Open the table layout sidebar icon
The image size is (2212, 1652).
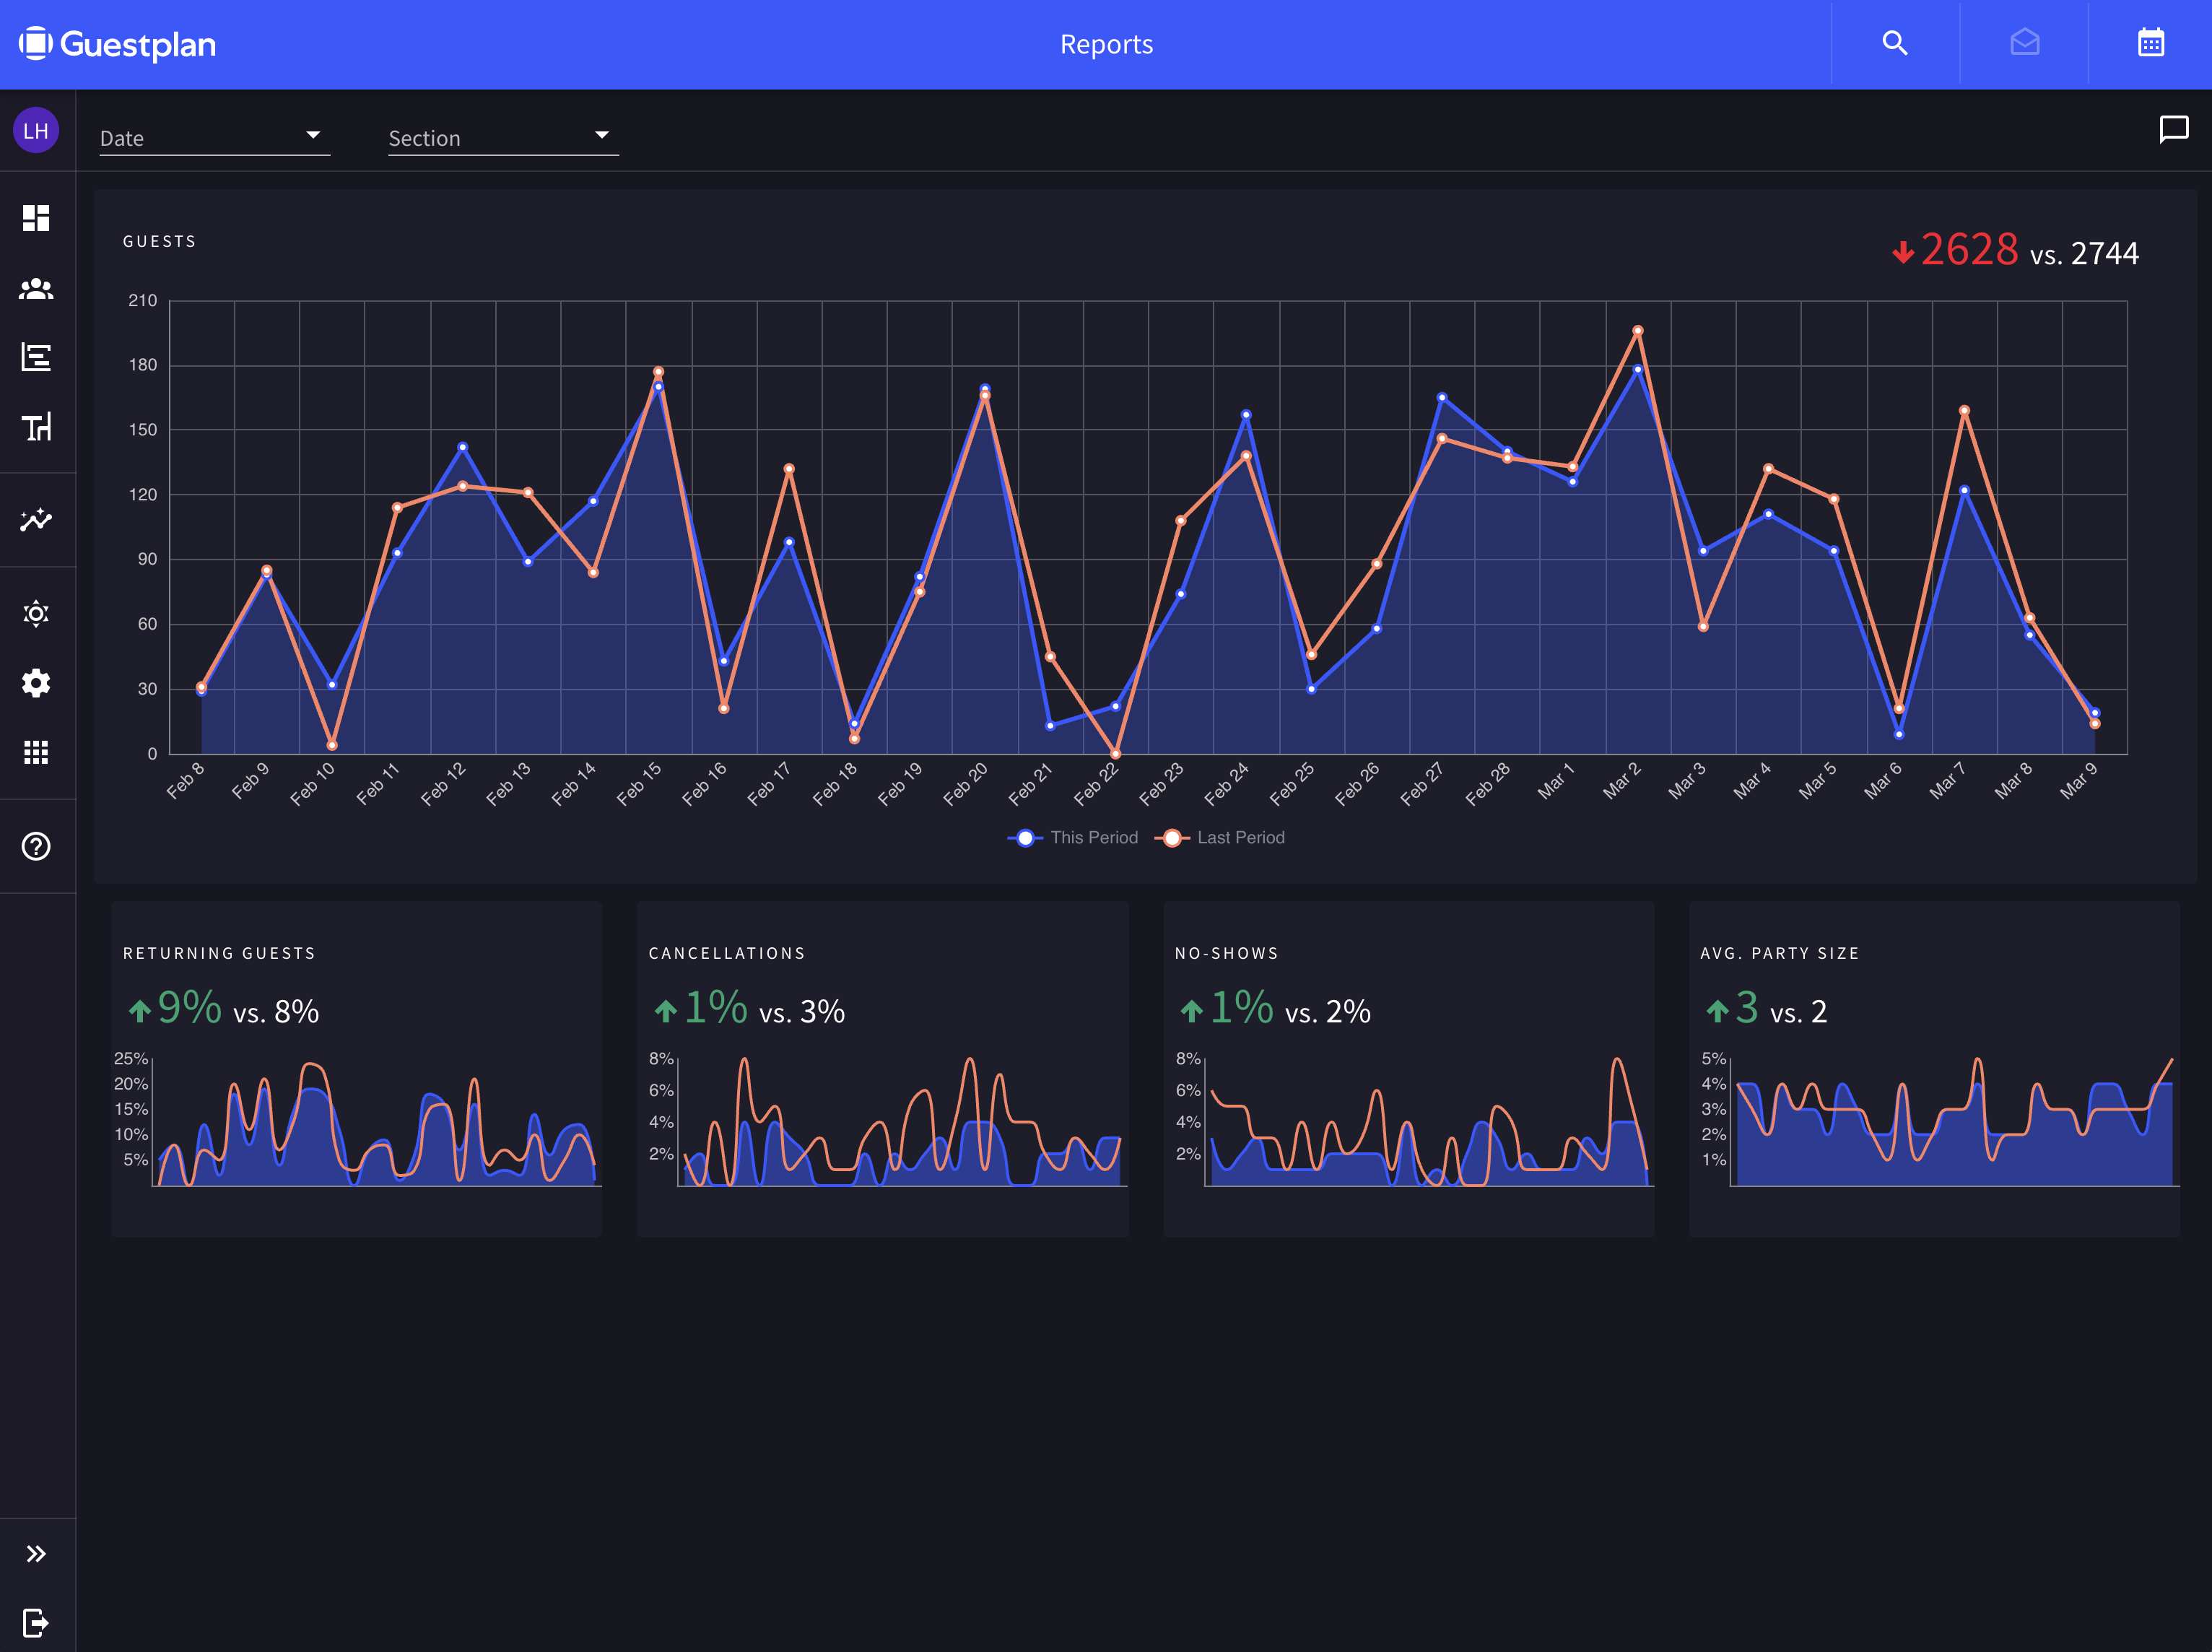pos(36,428)
